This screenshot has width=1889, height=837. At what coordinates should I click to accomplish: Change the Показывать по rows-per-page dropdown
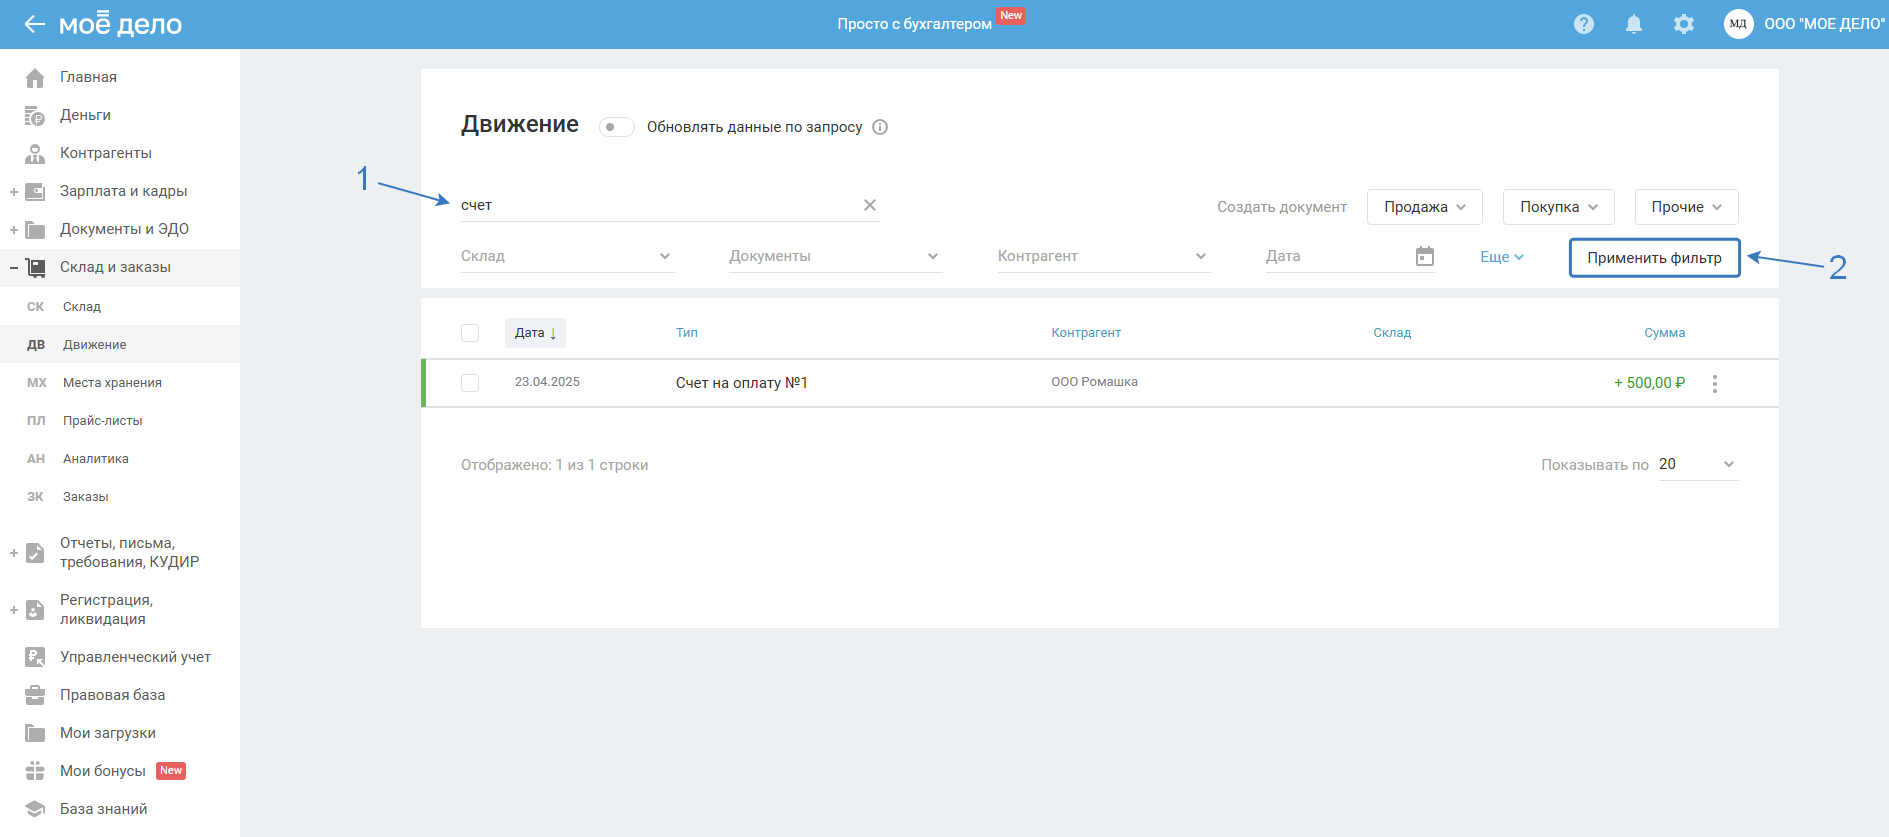[1698, 465]
